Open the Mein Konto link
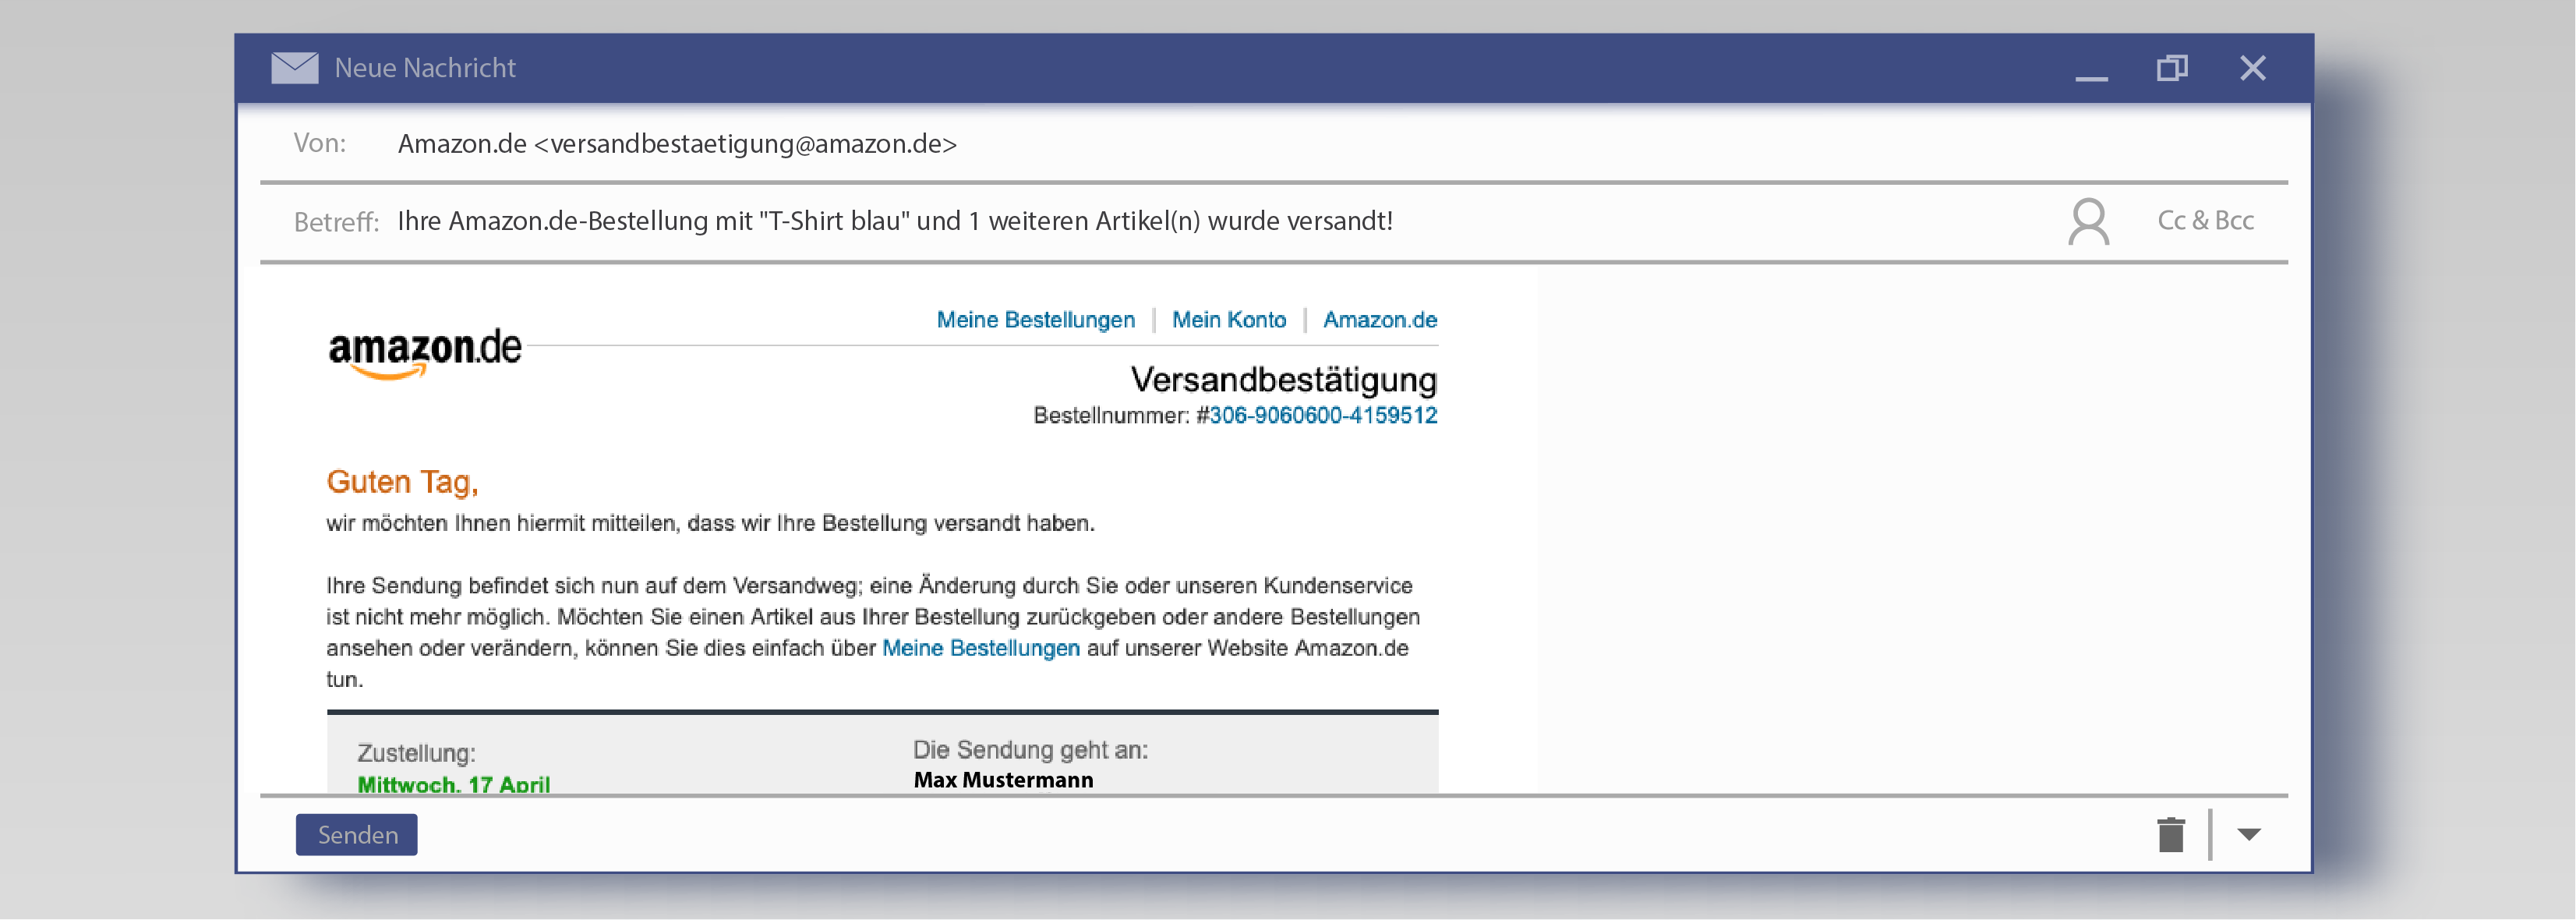The height and width of the screenshot is (920, 2576). click(x=1229, y=320)
